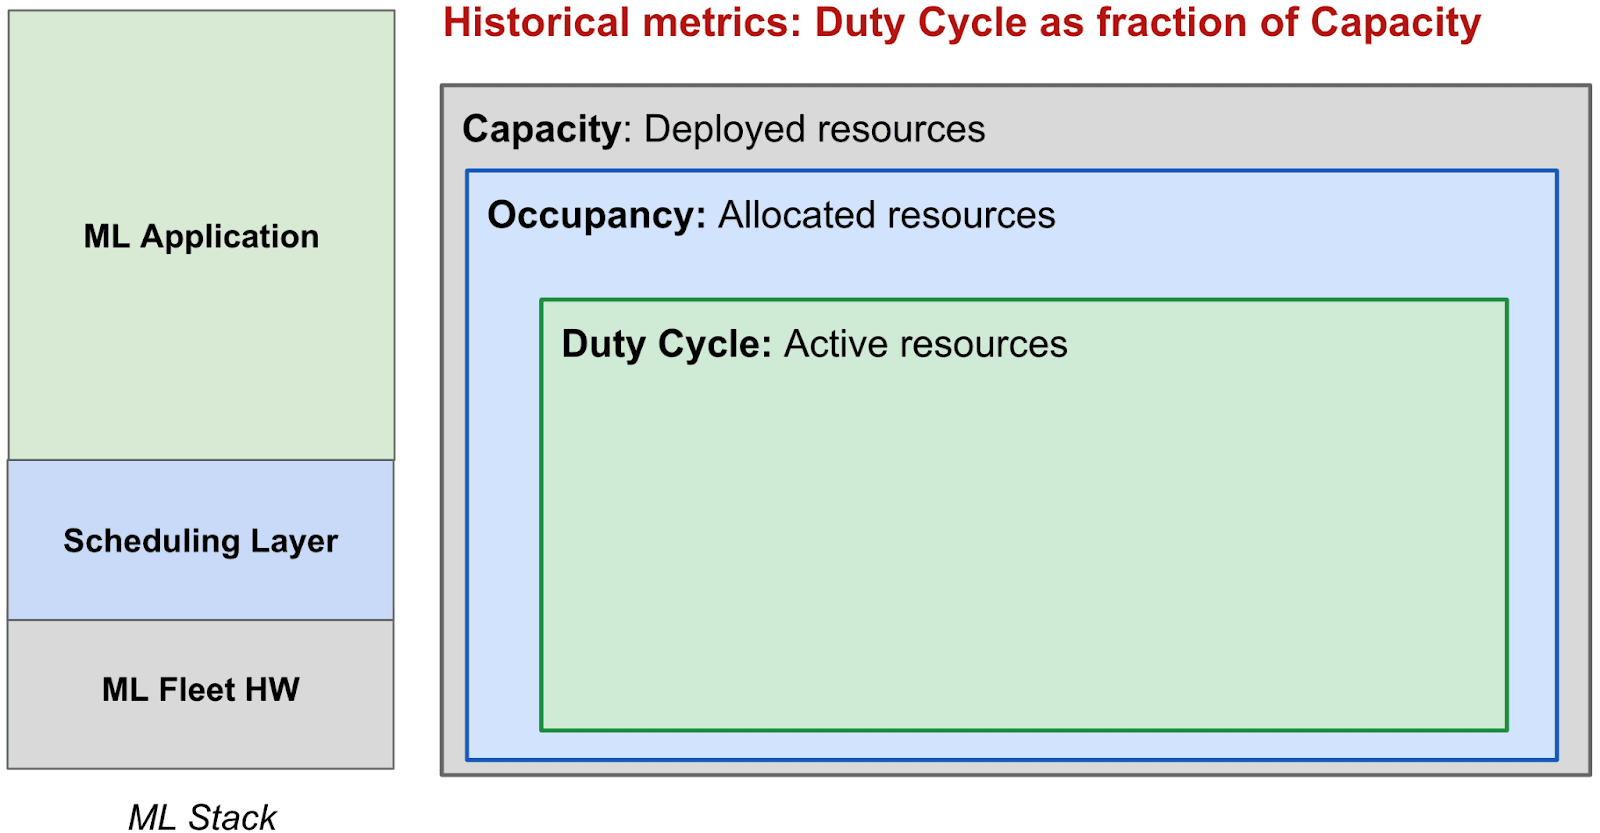Click the ML Fleet HW label
This screenshot has height=833, width=1600.
200,690
